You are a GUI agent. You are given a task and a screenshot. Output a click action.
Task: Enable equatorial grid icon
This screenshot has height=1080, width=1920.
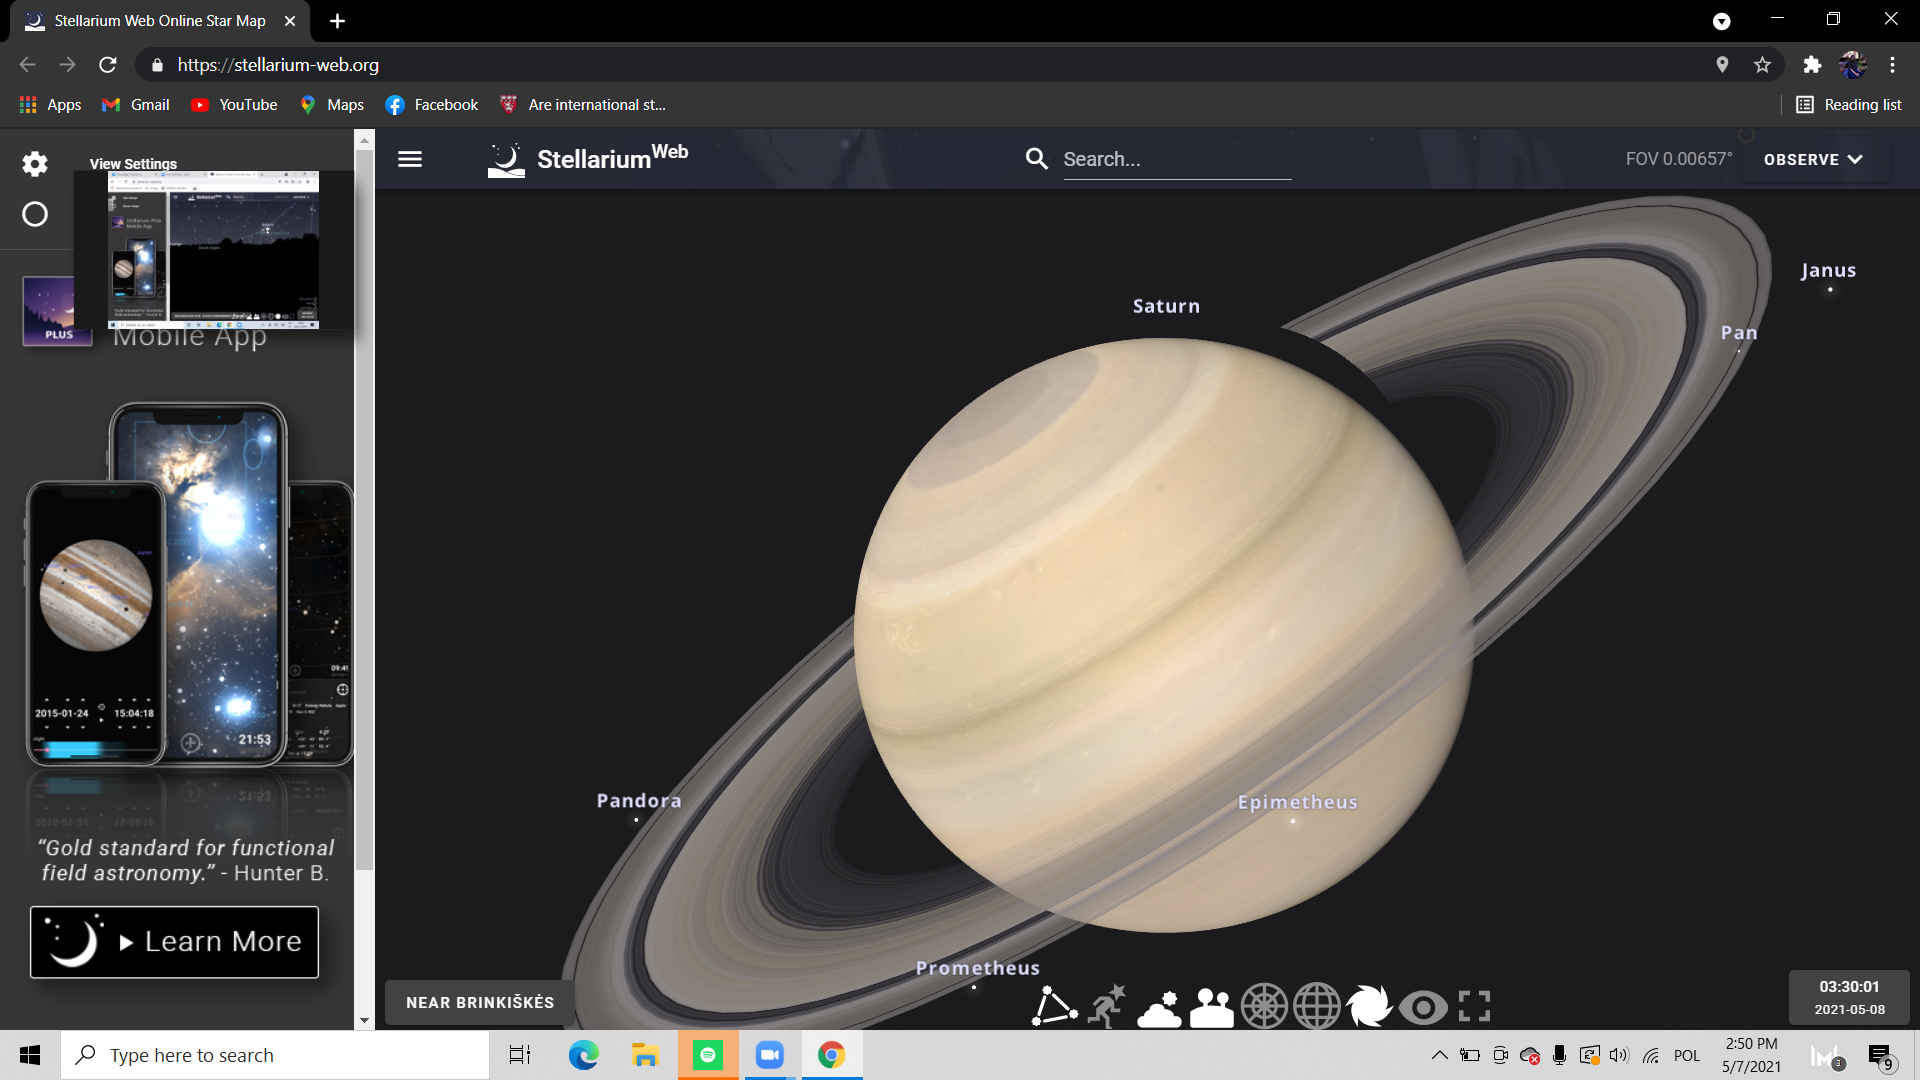click(x=1317, y=1006)
